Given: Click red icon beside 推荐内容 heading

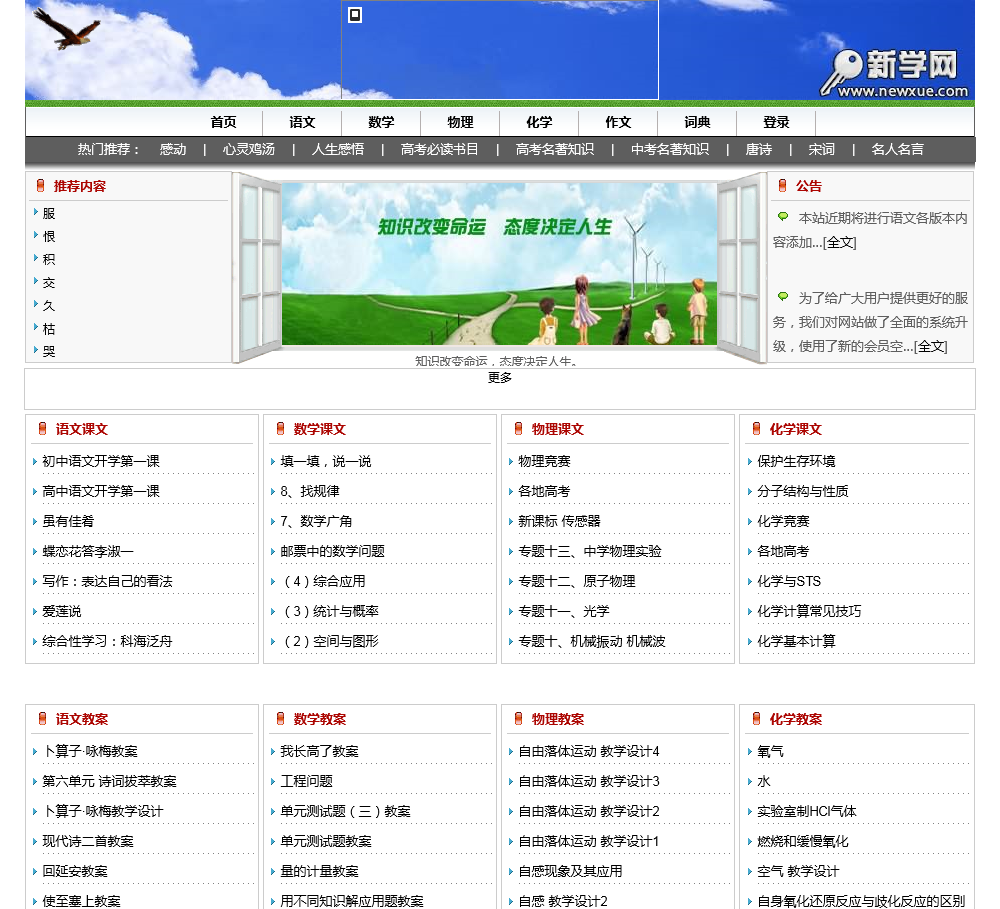Looking at the screenshot, I should coord(40,186).
